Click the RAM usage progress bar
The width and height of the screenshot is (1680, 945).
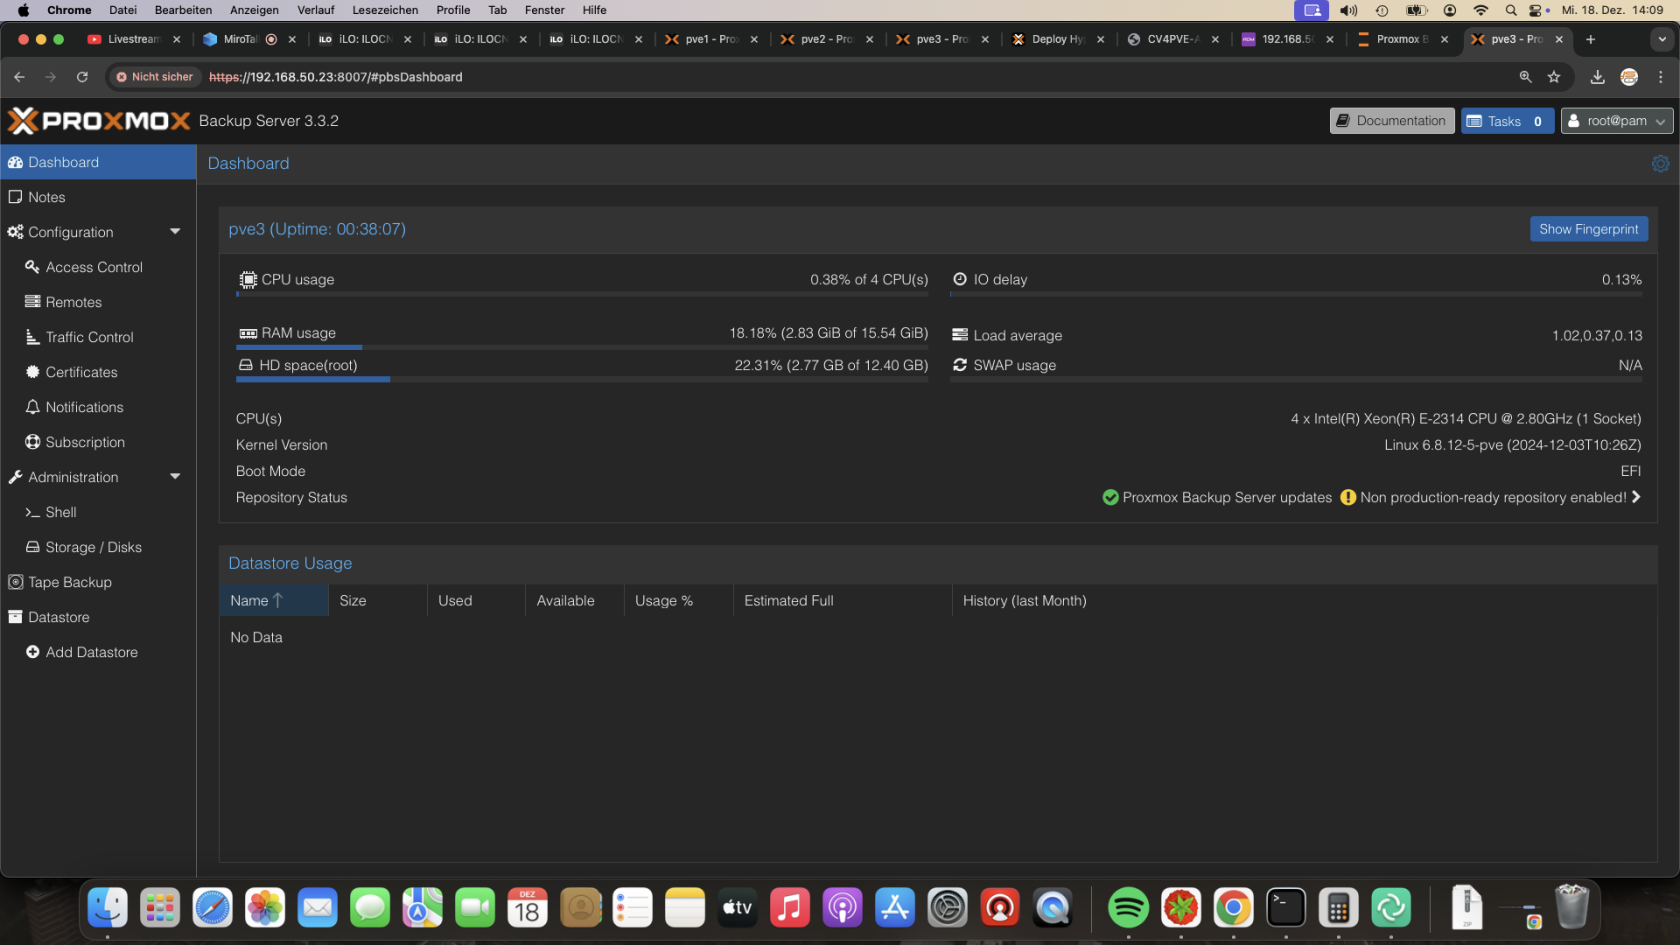(582, 347)
